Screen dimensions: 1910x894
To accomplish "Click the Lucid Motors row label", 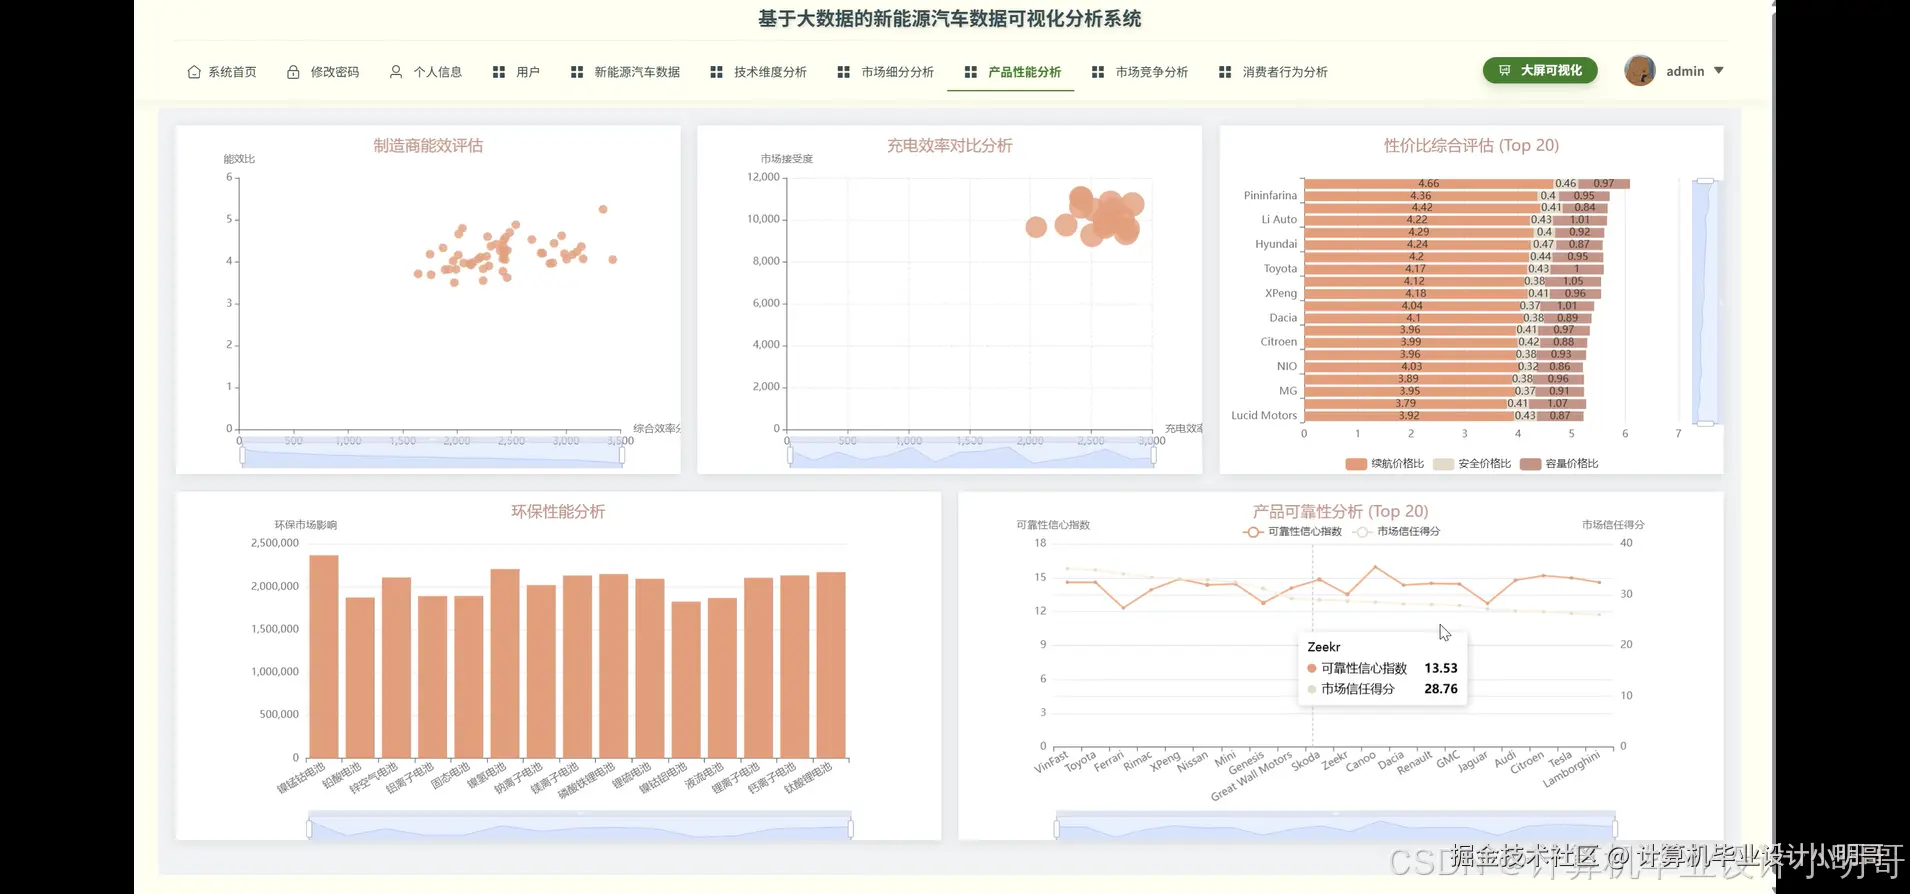I will coord(1264,416).
